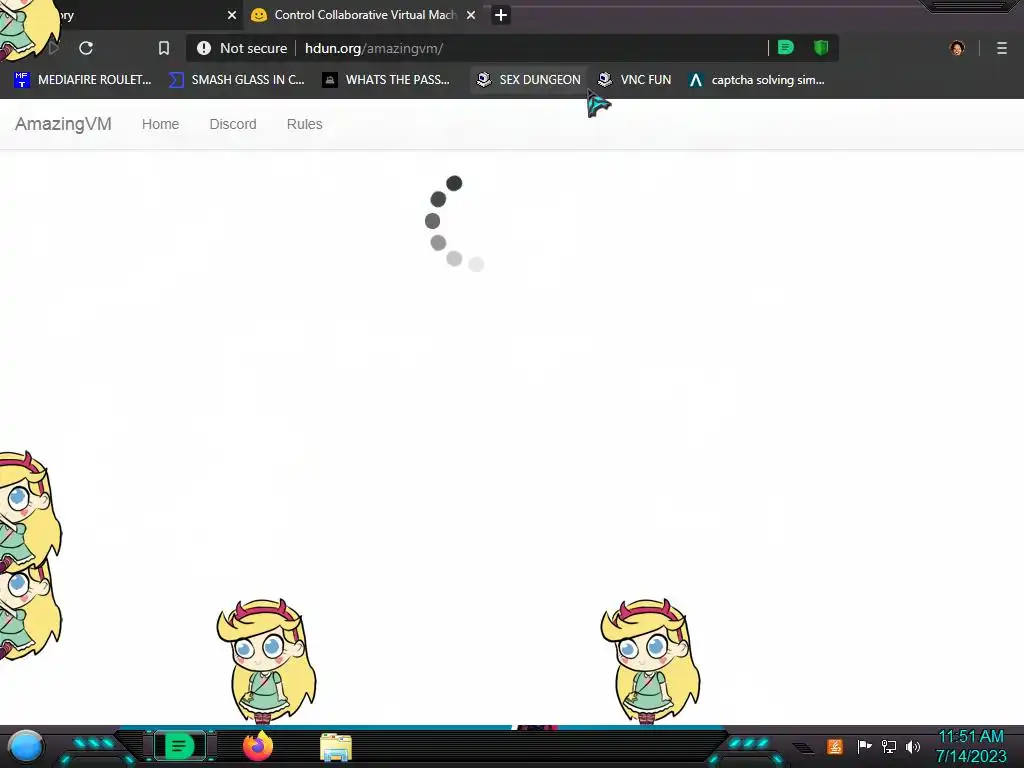The height and width of the screenshot is (768, 1024).
Task: Open the green chat app on the taskbar
Action: (180, 746)
